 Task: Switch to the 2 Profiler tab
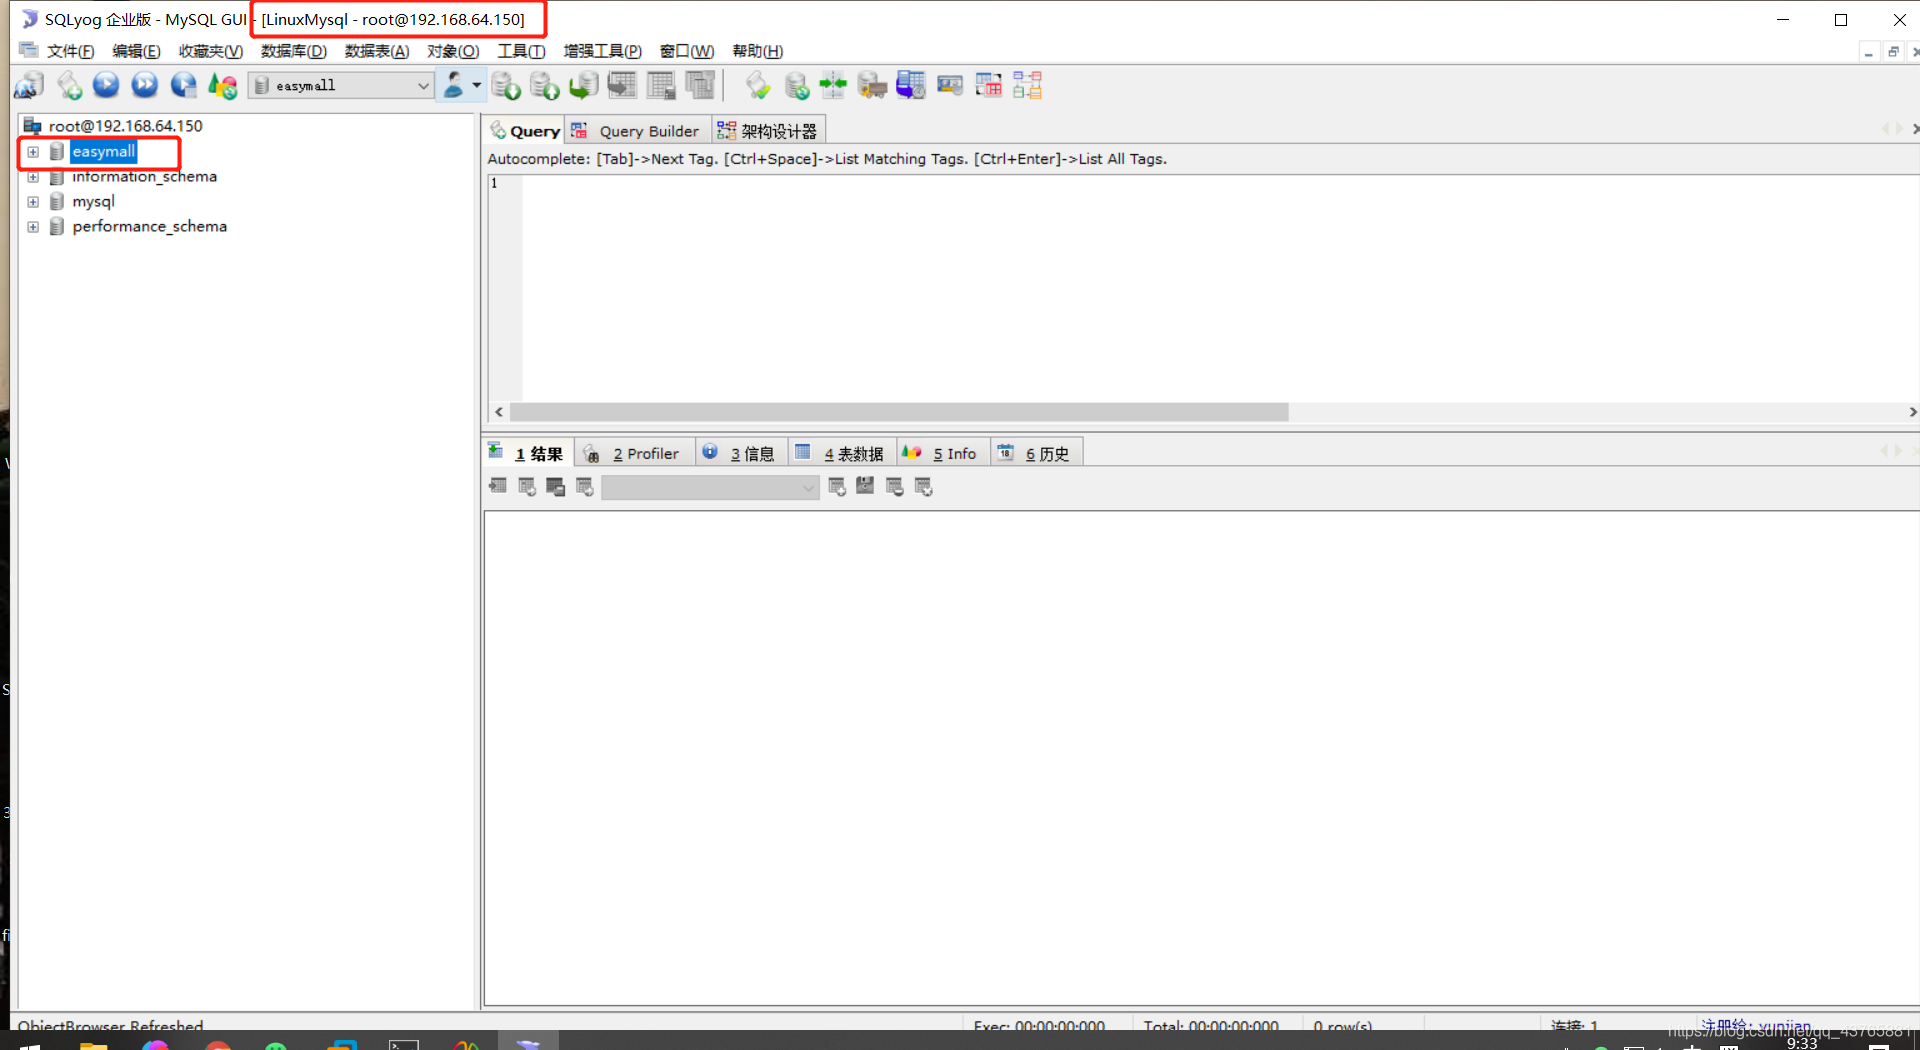[x=634, y=453]
